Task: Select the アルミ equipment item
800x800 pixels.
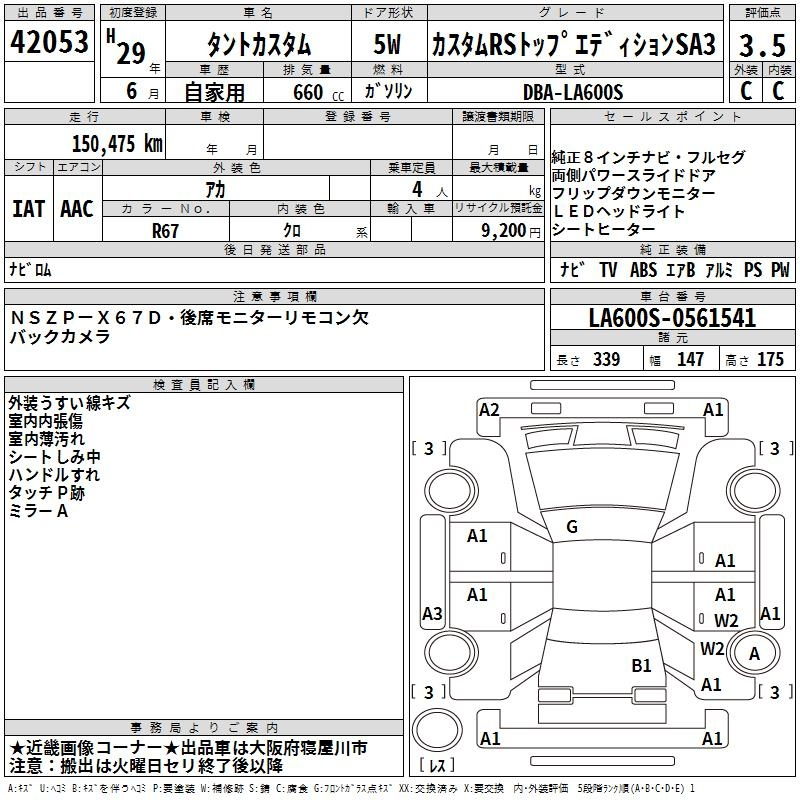Action: [719, 269]
